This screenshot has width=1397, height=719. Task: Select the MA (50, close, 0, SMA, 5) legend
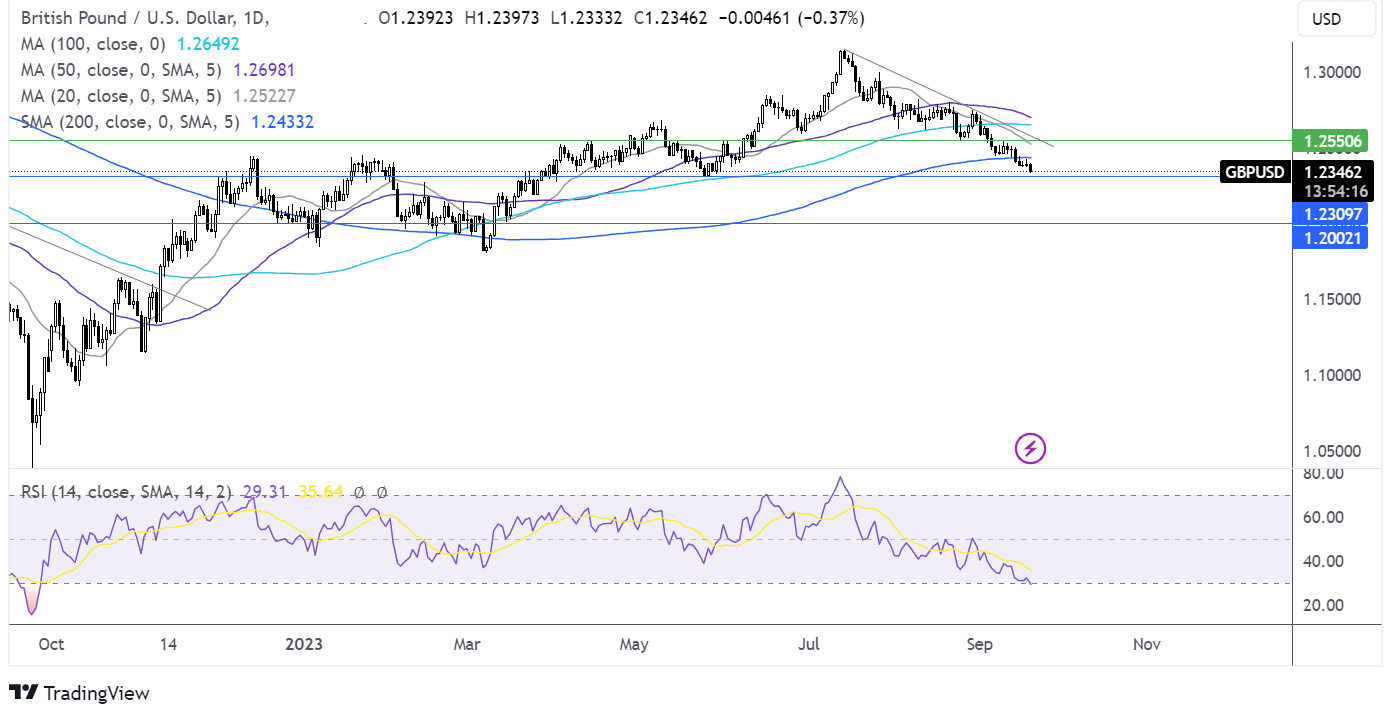coord(123,70)
